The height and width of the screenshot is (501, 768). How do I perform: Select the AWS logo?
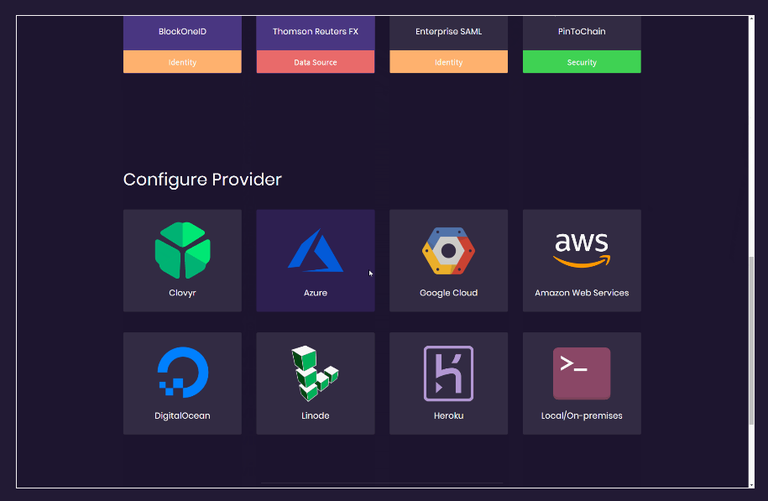coord(581,250)
